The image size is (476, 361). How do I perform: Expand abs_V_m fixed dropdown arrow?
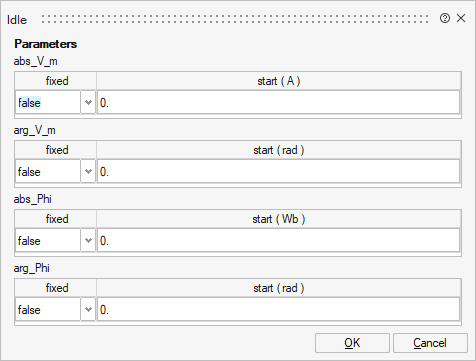pyautogui.click(x=88, y=102)
